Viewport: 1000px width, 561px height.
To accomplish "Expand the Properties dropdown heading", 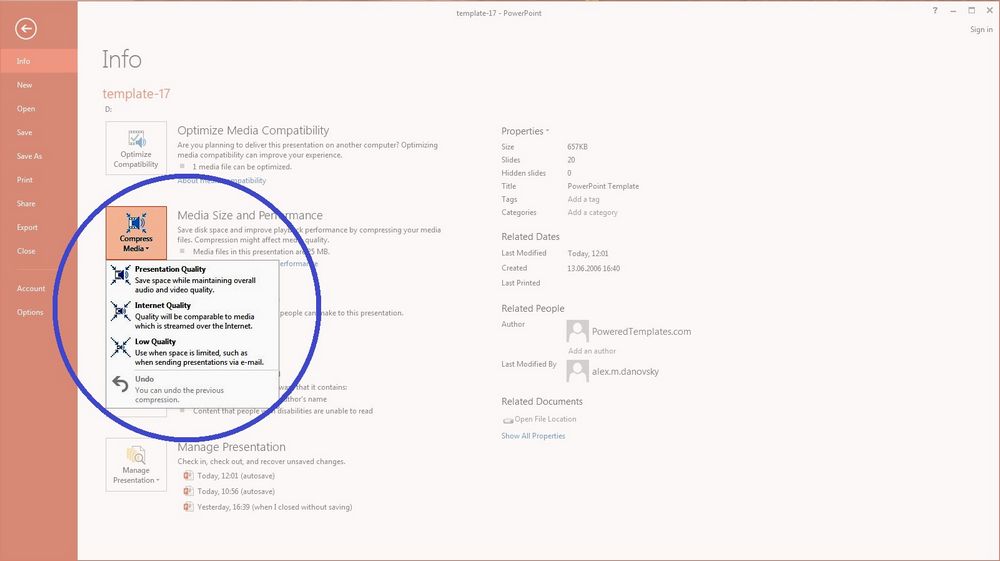I will [x=525, y=131].
